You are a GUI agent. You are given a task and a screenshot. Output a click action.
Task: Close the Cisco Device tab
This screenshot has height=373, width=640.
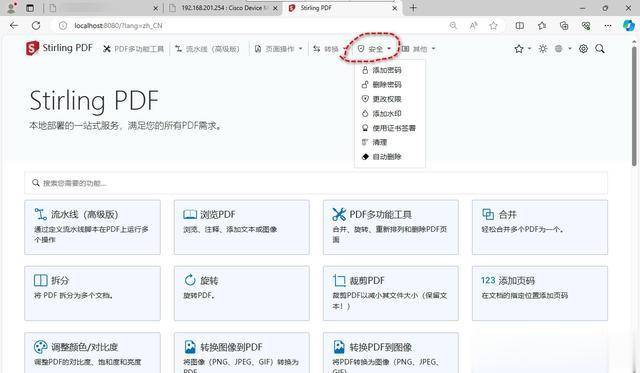coord(276,8)
